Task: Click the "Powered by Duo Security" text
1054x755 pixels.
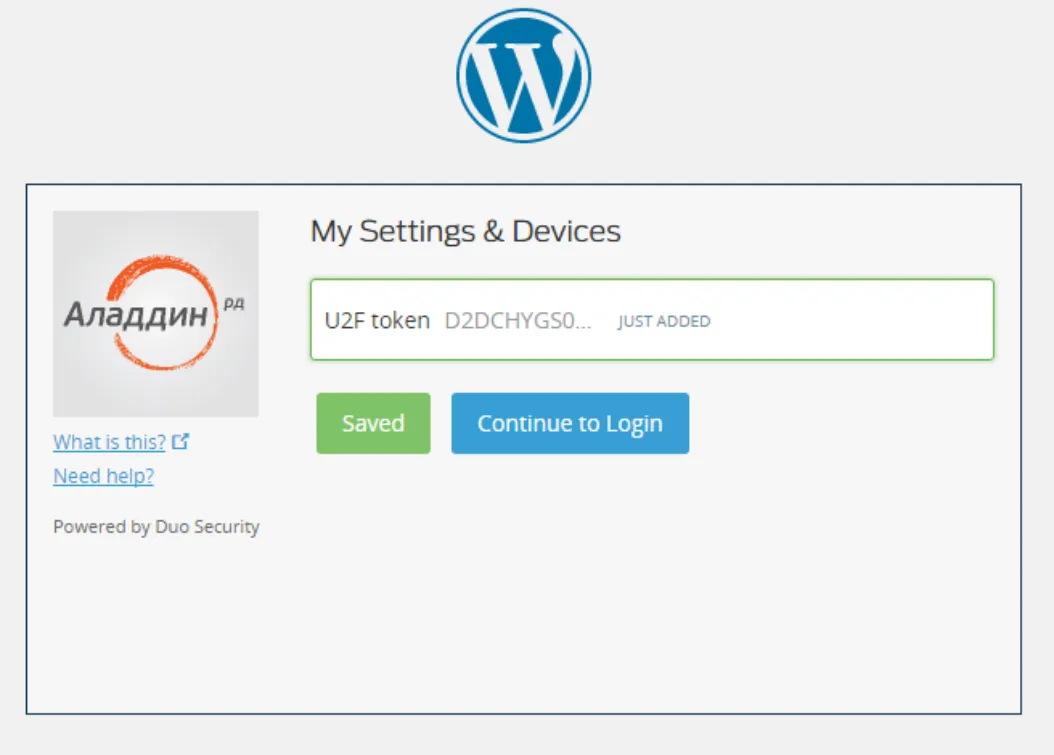Action: [x=156, y=526]
